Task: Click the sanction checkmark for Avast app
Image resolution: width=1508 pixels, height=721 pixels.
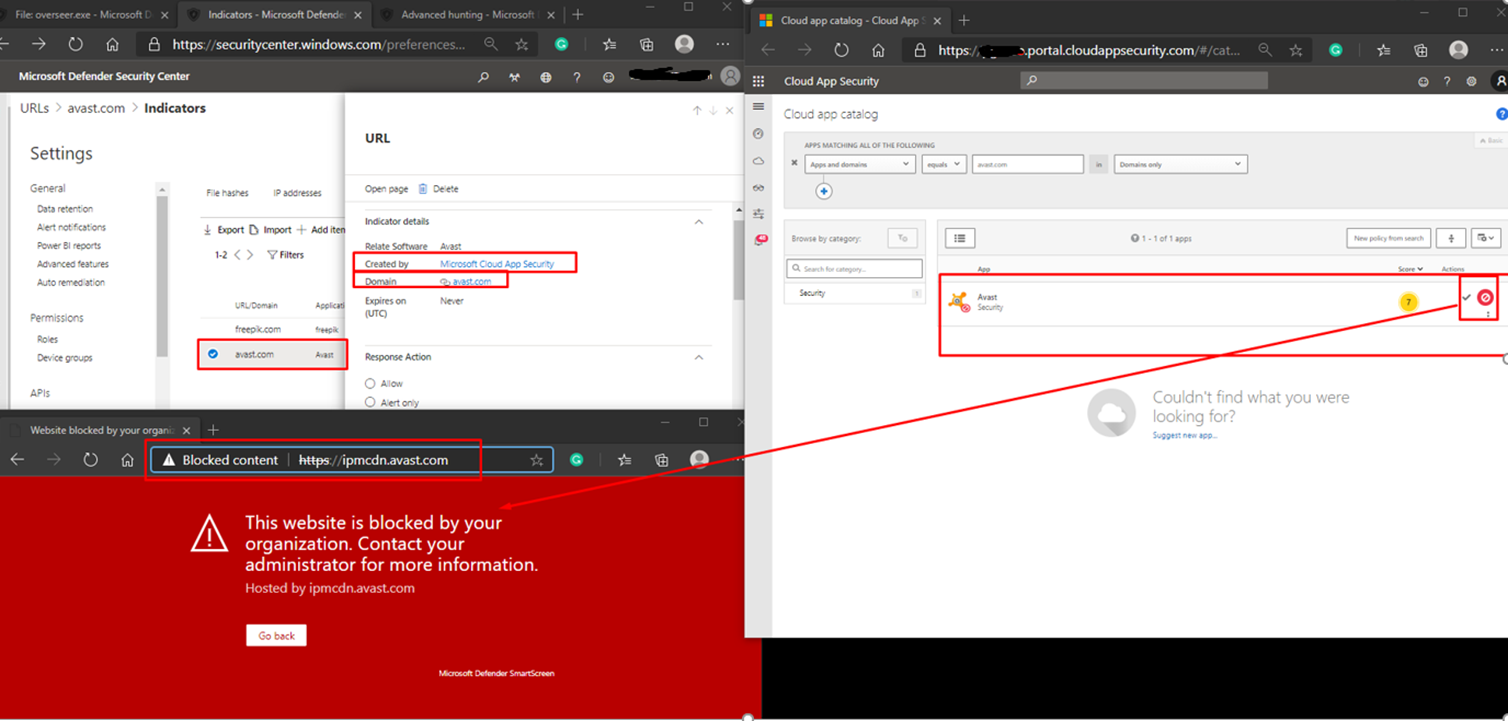Action: click(1466, 297)
